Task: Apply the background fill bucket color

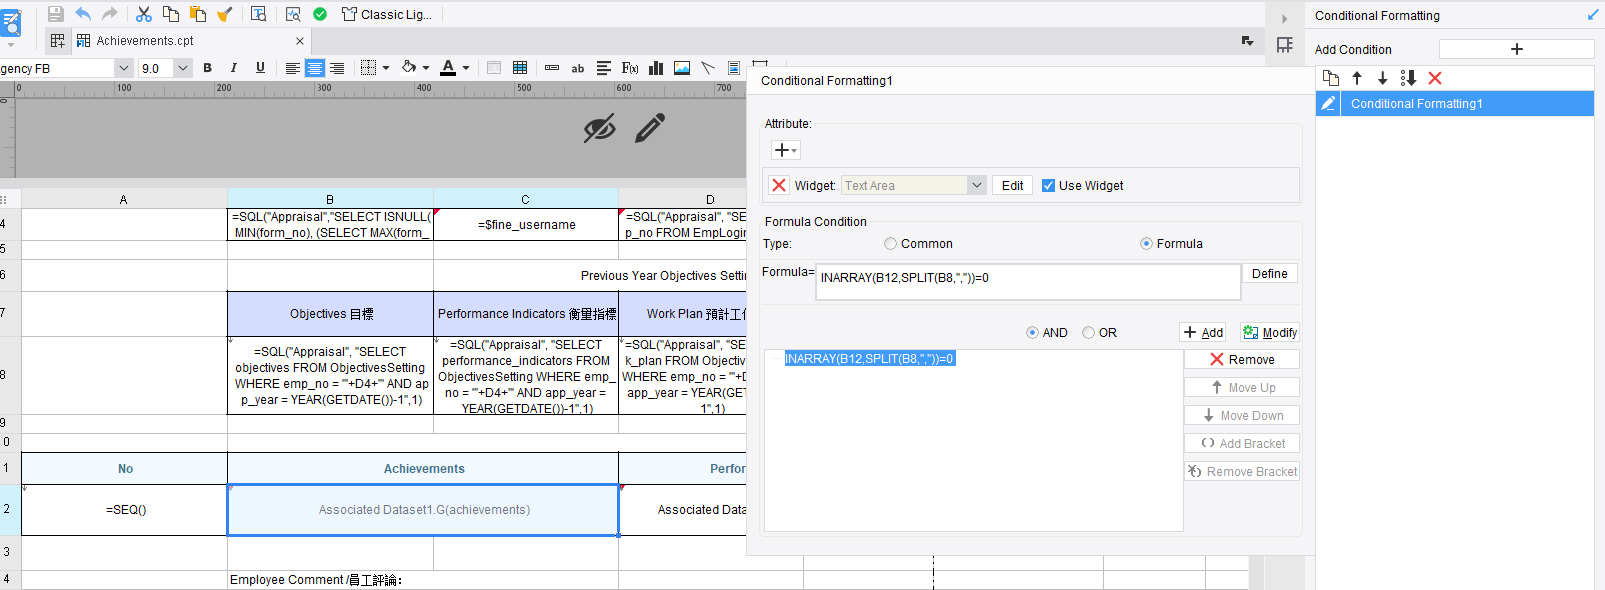Action: coord(408,67)
